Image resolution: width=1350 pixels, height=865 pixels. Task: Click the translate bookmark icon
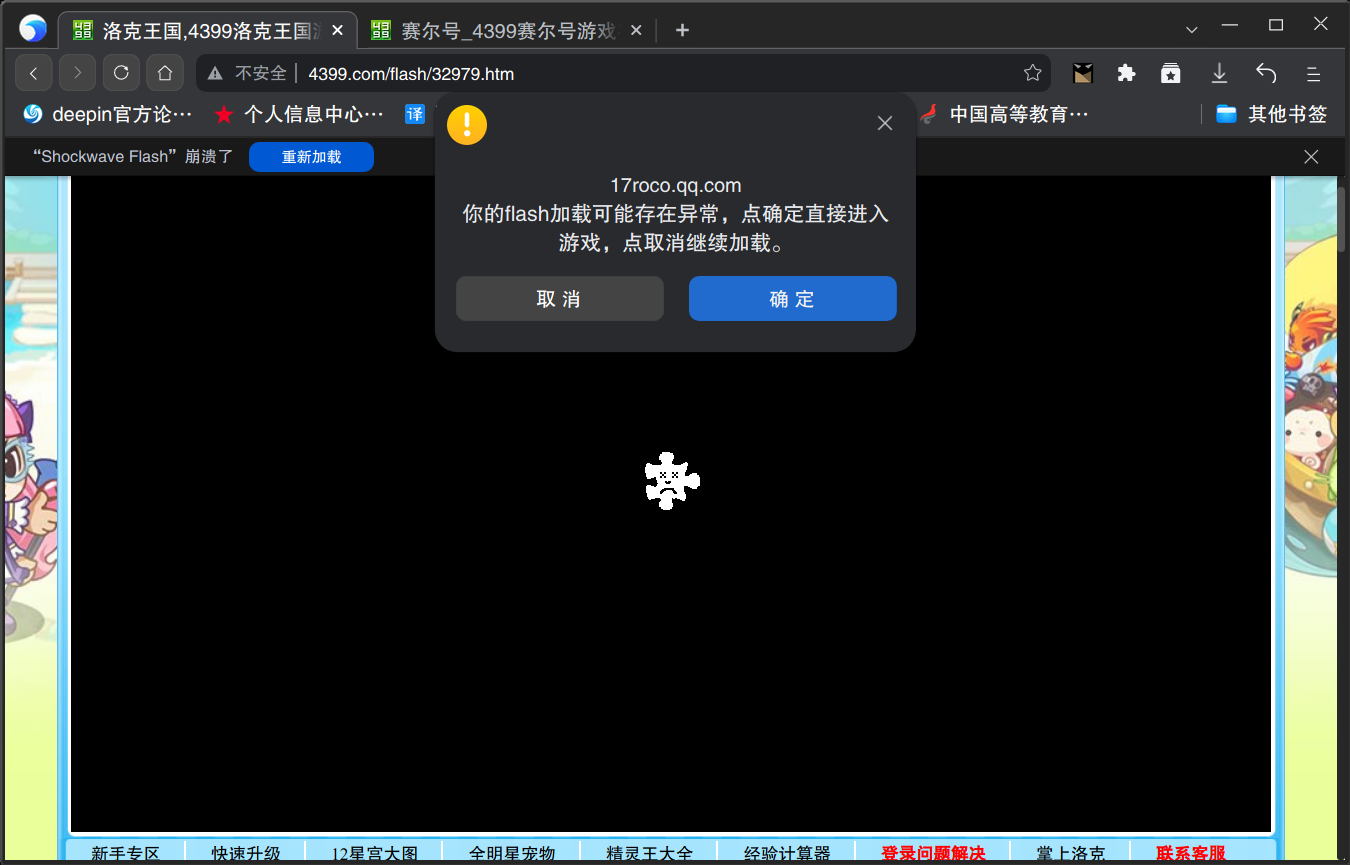(x=414, y=114)
